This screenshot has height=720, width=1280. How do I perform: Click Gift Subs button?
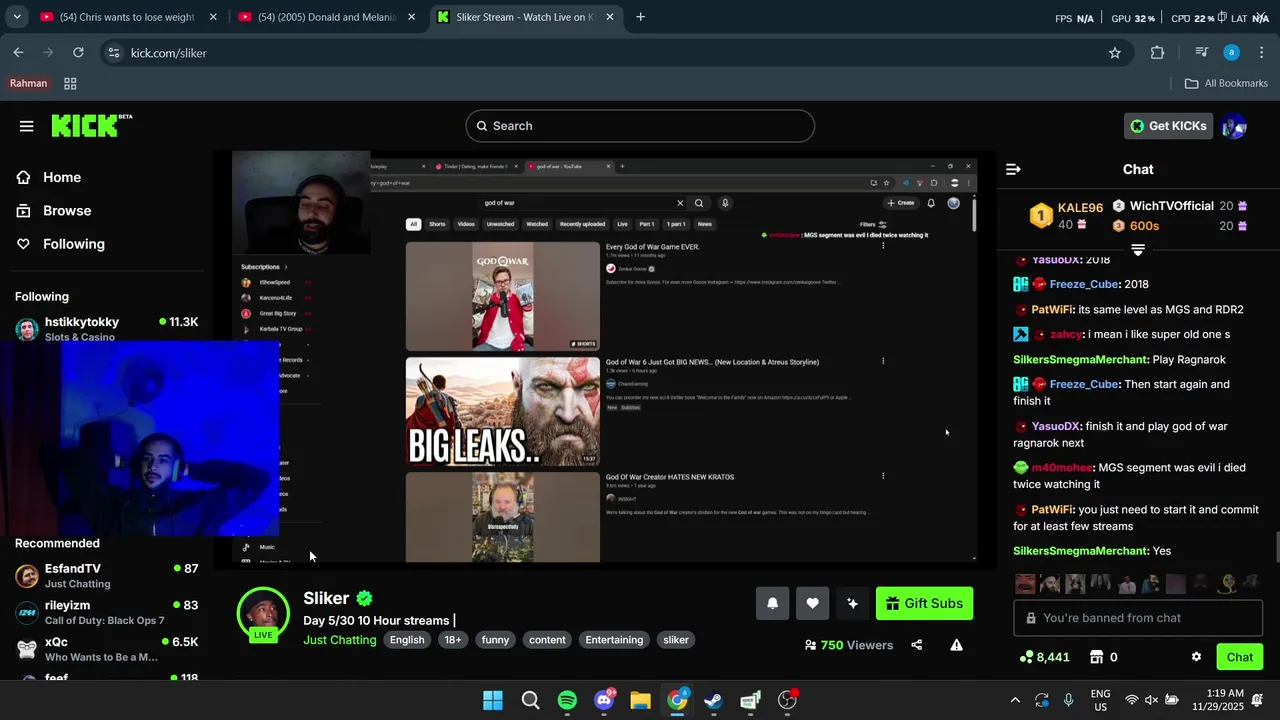point(924,603)
